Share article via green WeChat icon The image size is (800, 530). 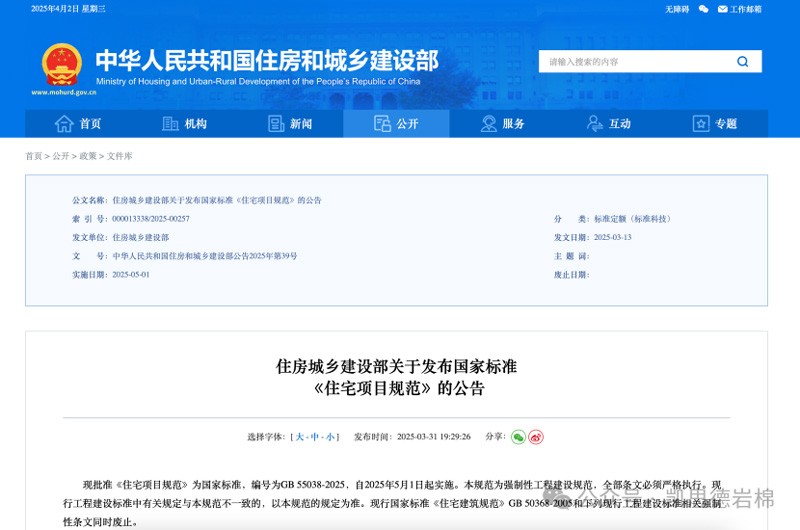pyautogui.click(x=518, y=437)
